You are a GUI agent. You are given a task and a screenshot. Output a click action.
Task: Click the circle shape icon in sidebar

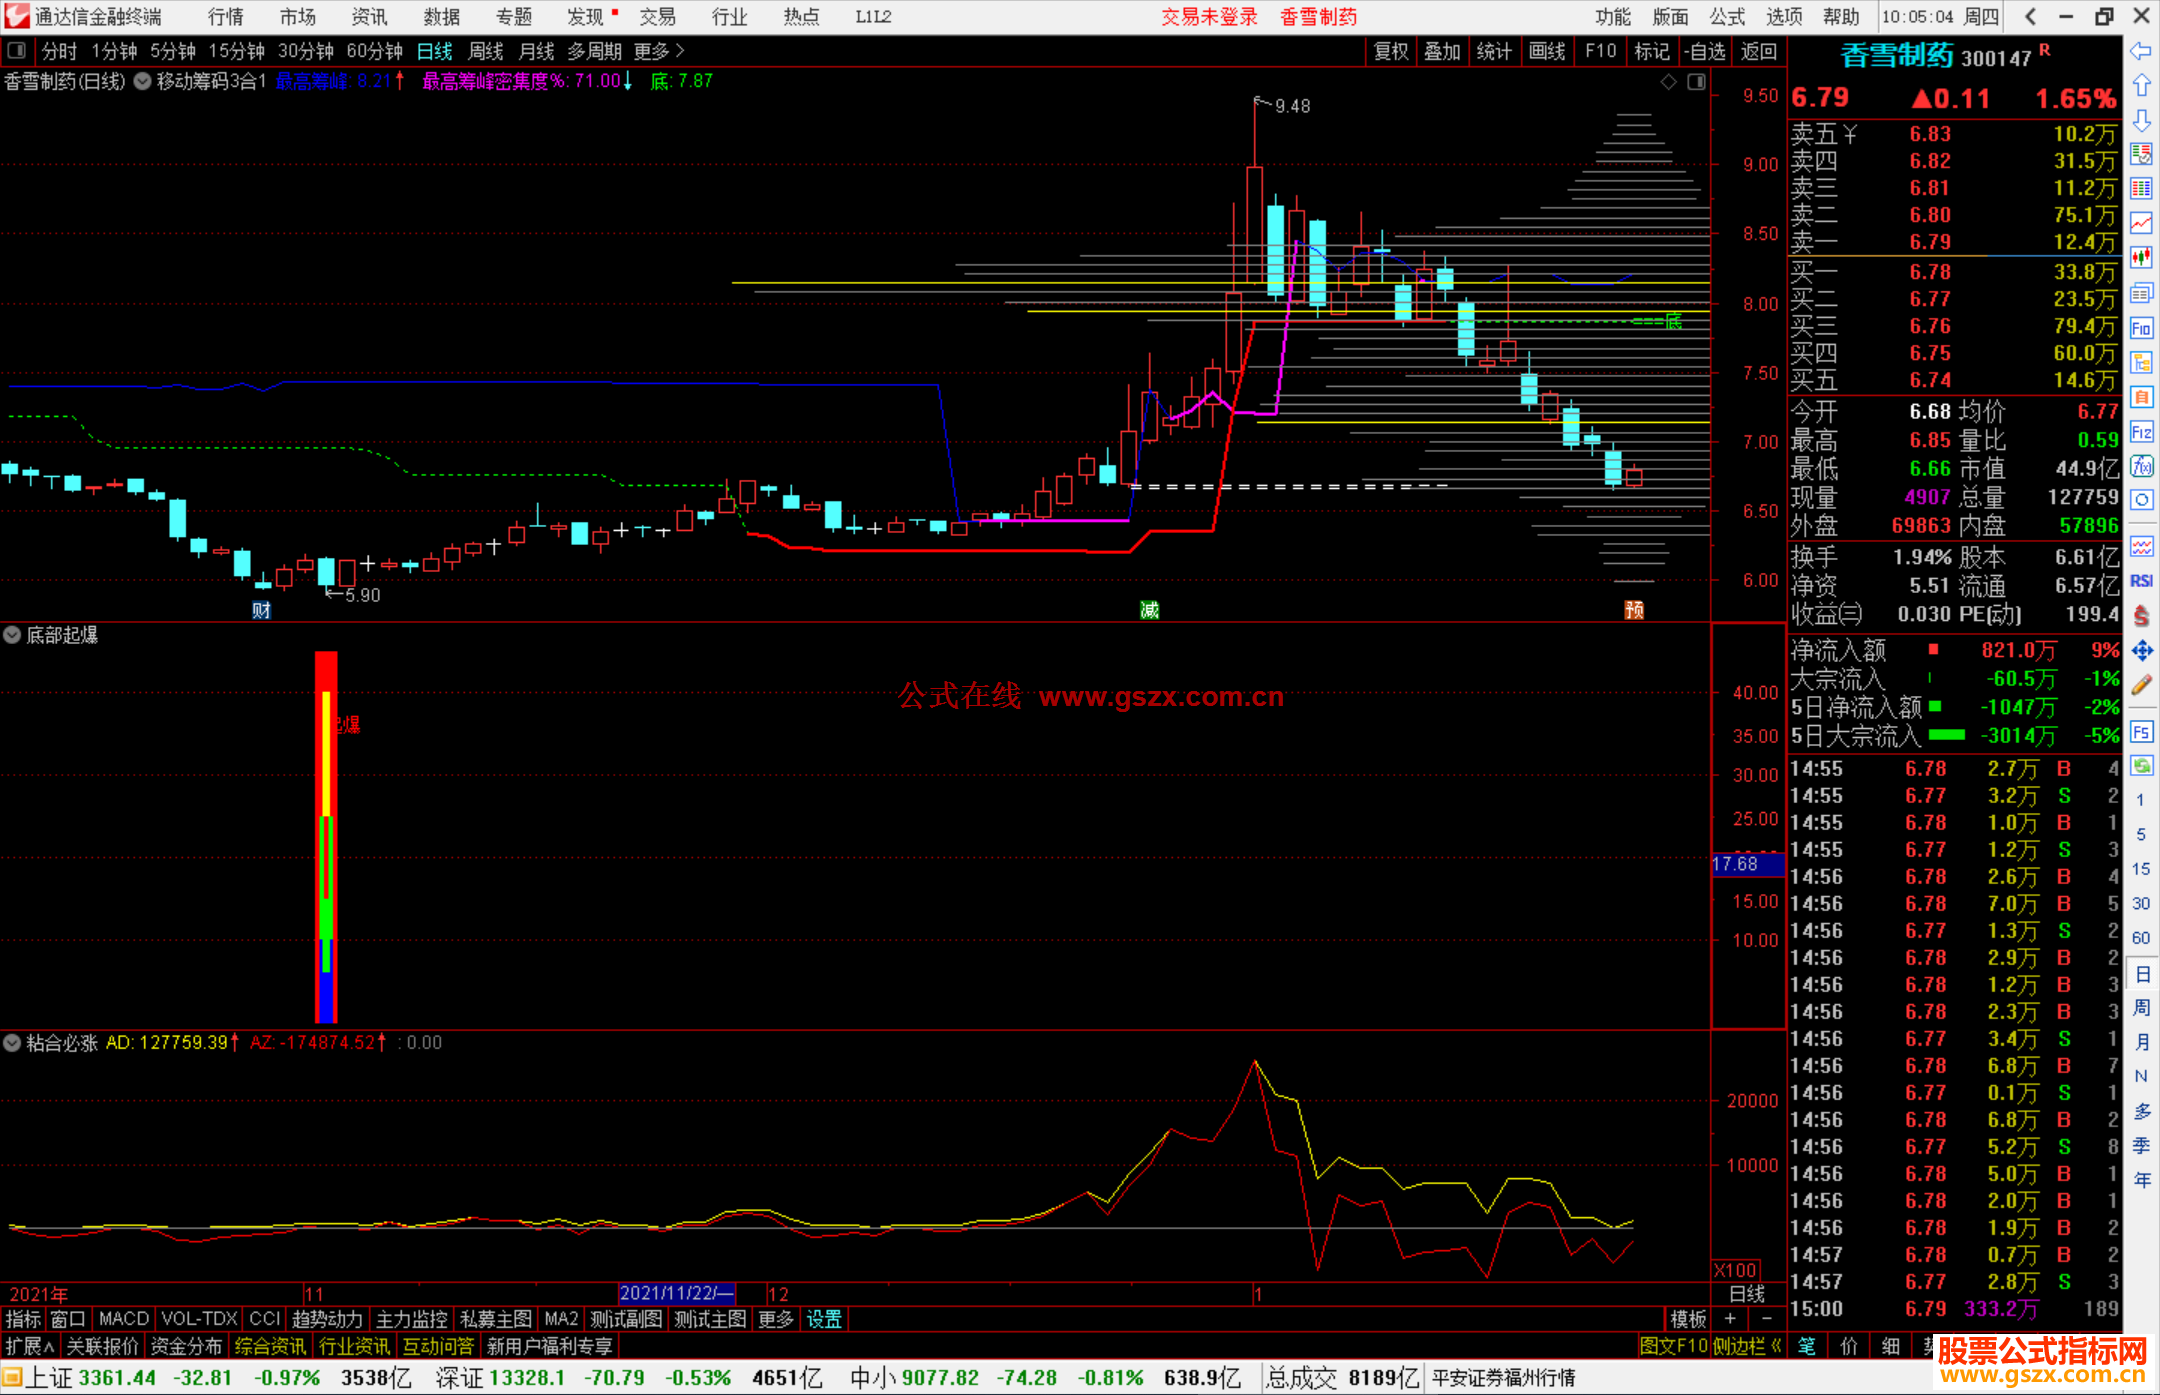(2141, 500)
